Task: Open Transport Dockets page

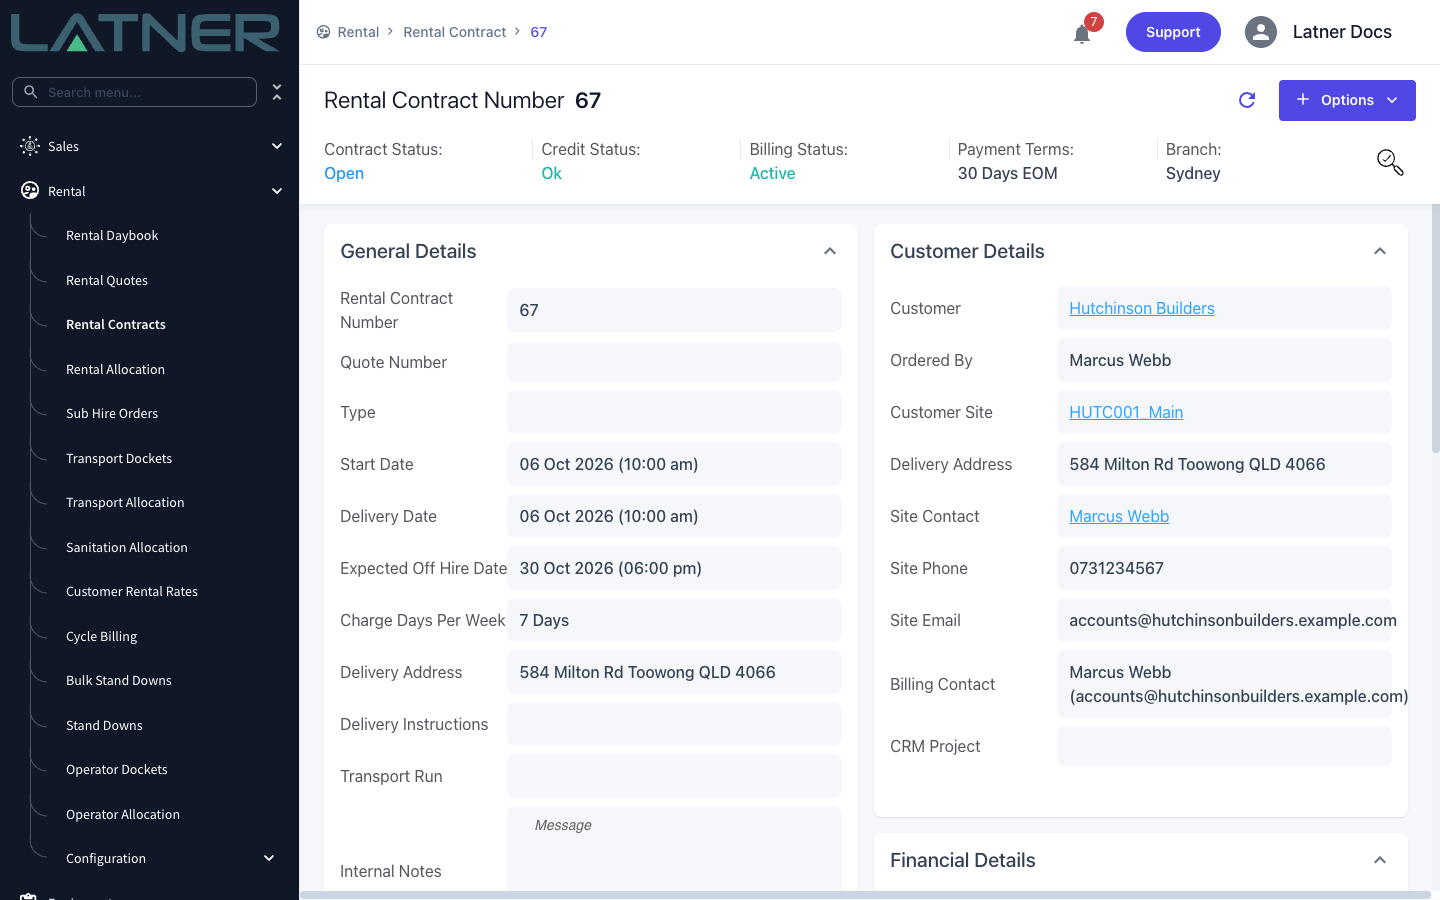Action: [x=119, y=459]
